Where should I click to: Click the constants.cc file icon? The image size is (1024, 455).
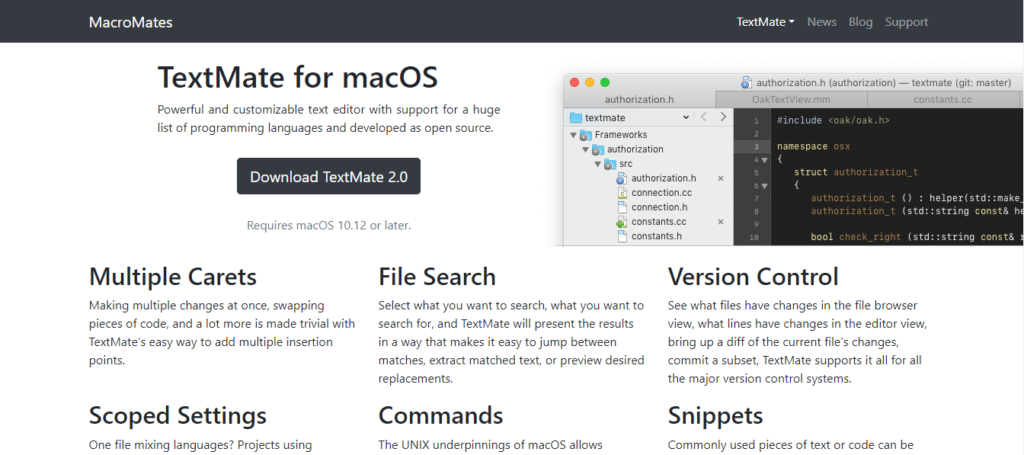click(622, 222)
